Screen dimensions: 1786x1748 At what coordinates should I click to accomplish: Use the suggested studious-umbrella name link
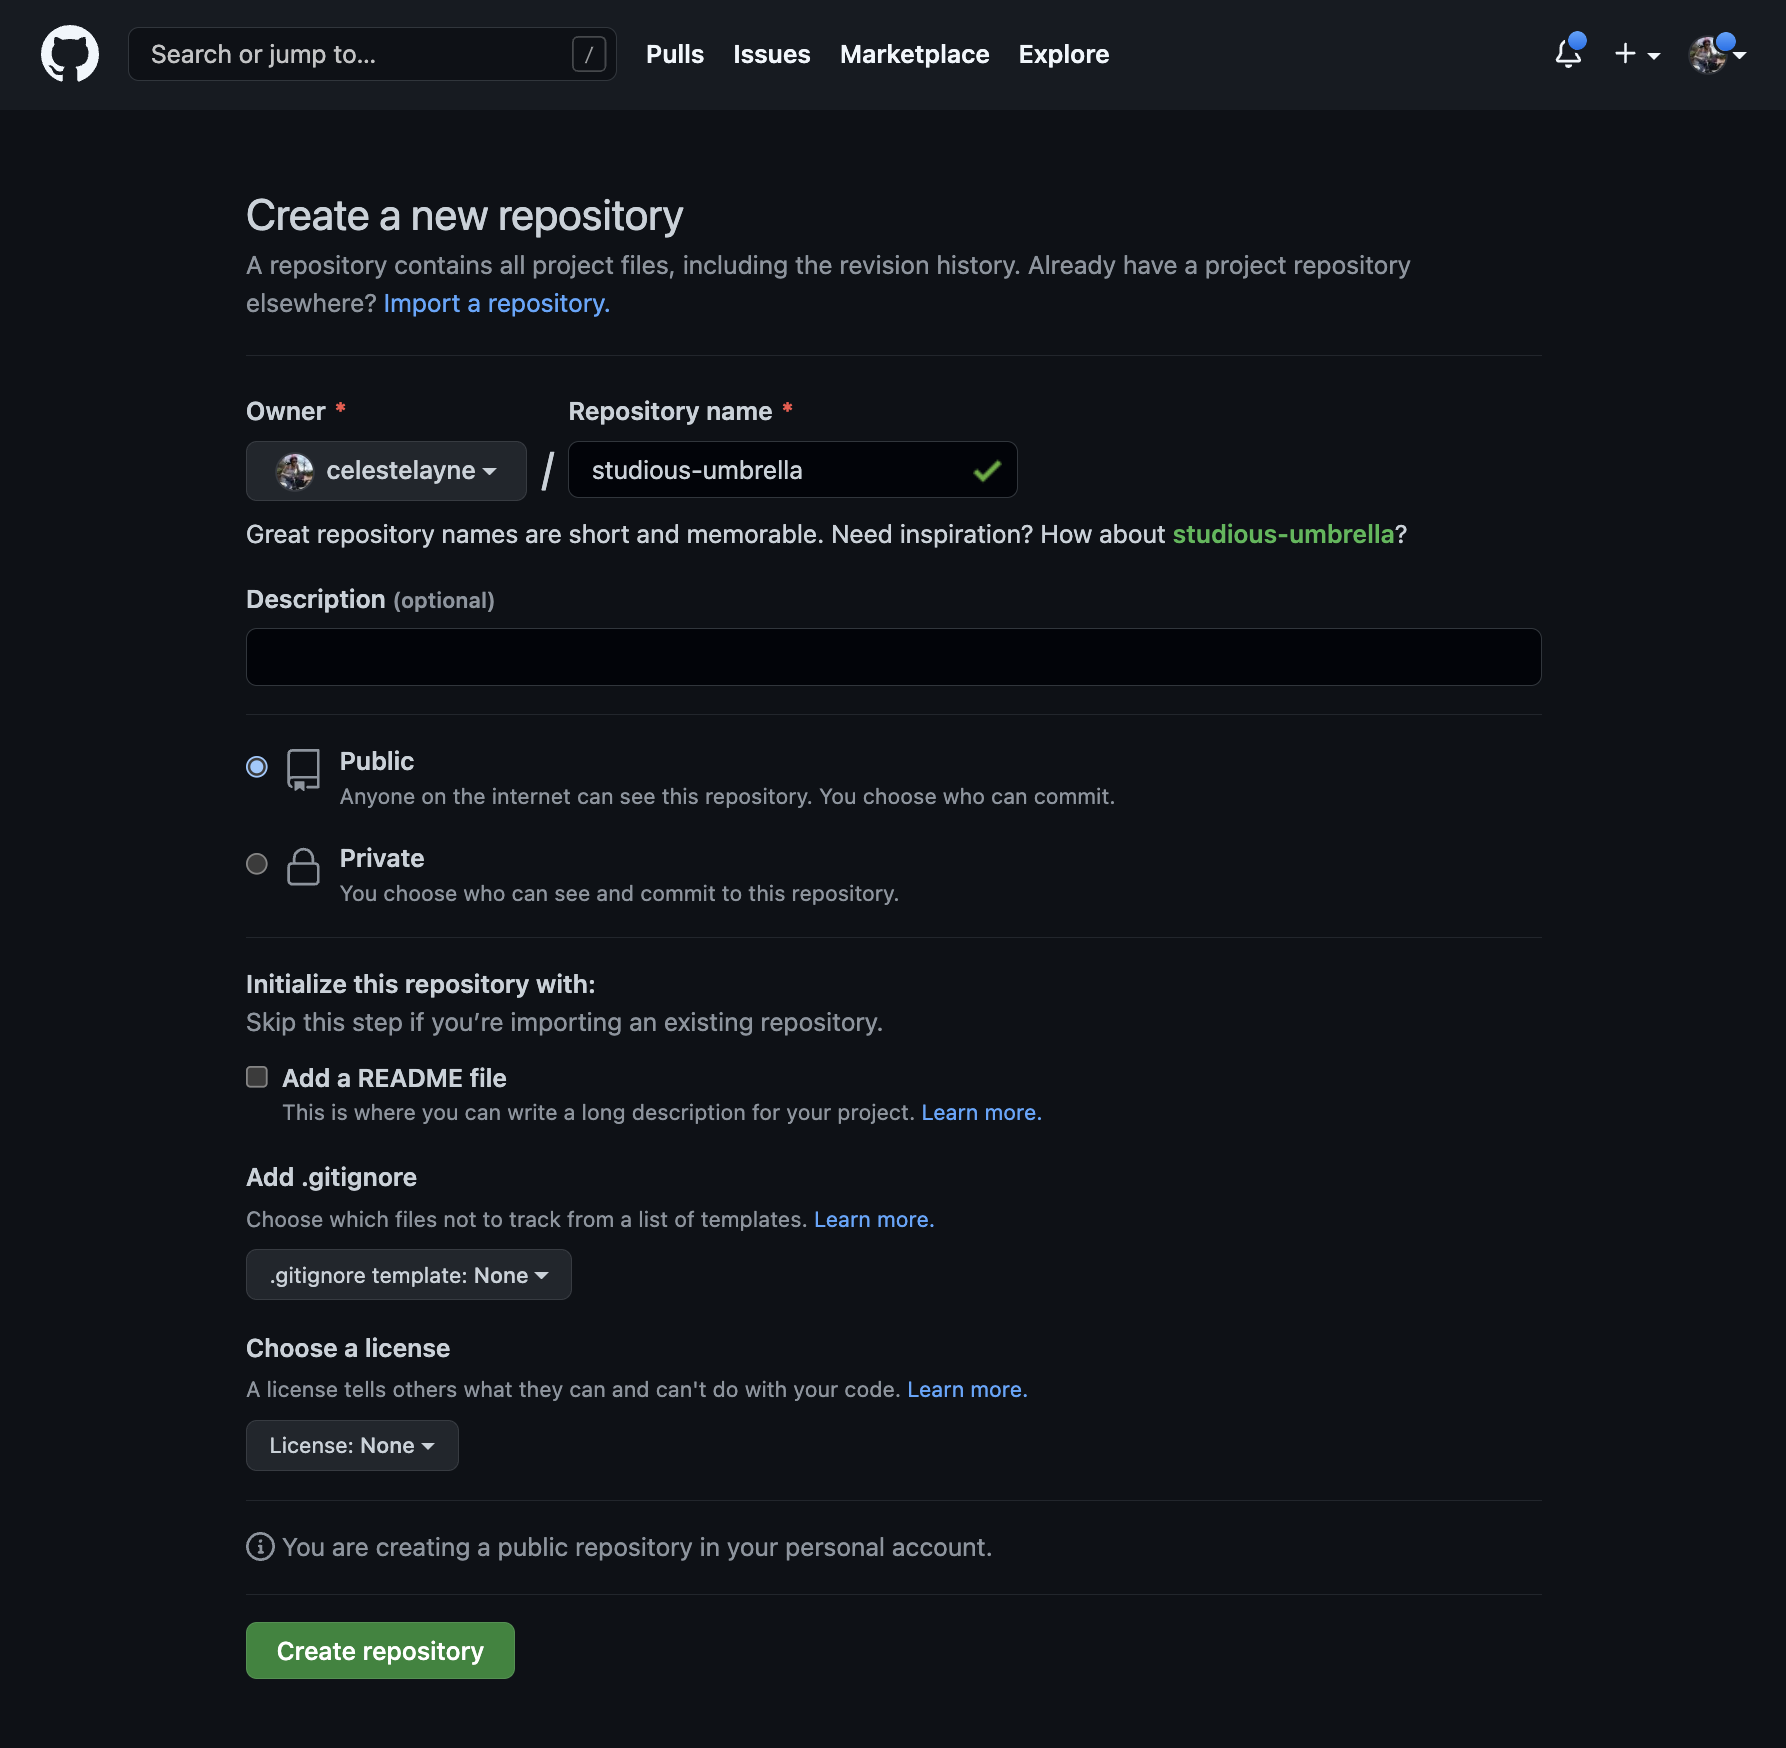point(1283,534)
